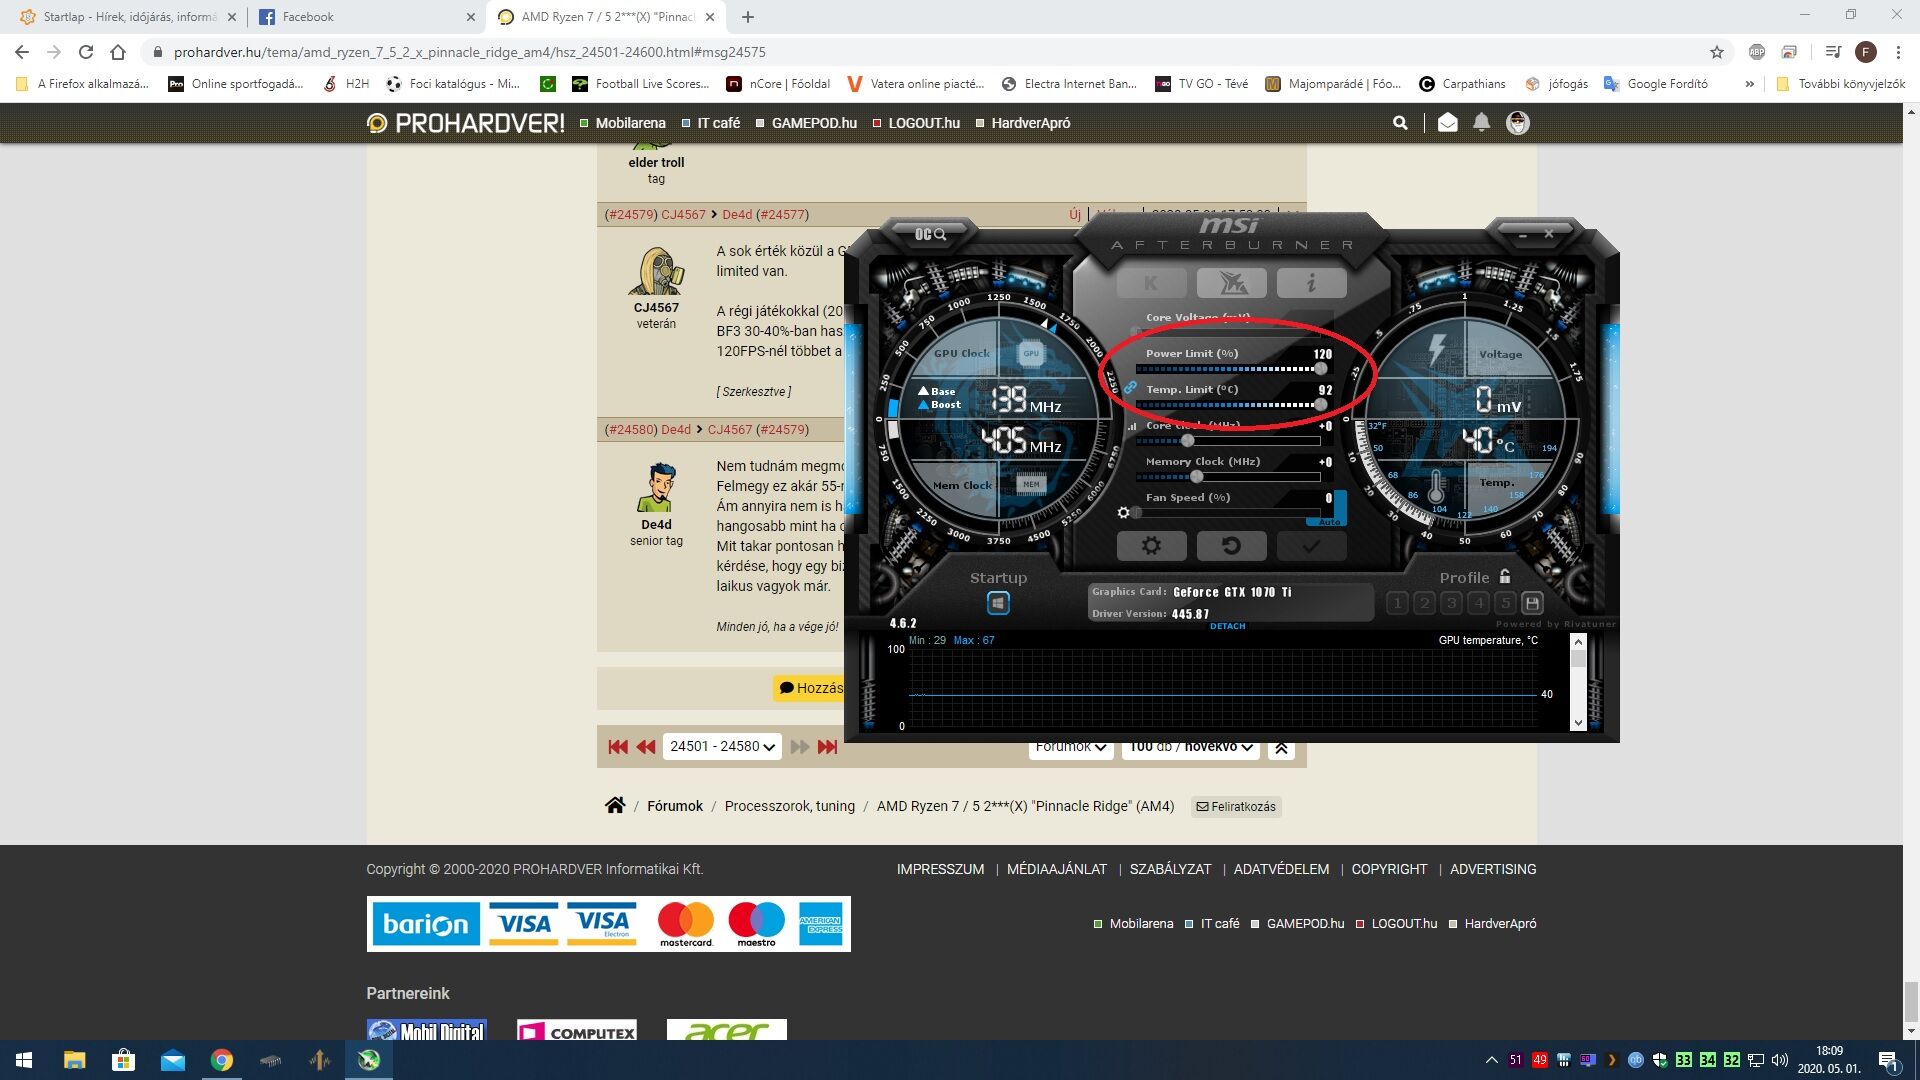Open Afterburner settings gear button
Screen dimensions: 1920x1080
(x=1151, y=546)
